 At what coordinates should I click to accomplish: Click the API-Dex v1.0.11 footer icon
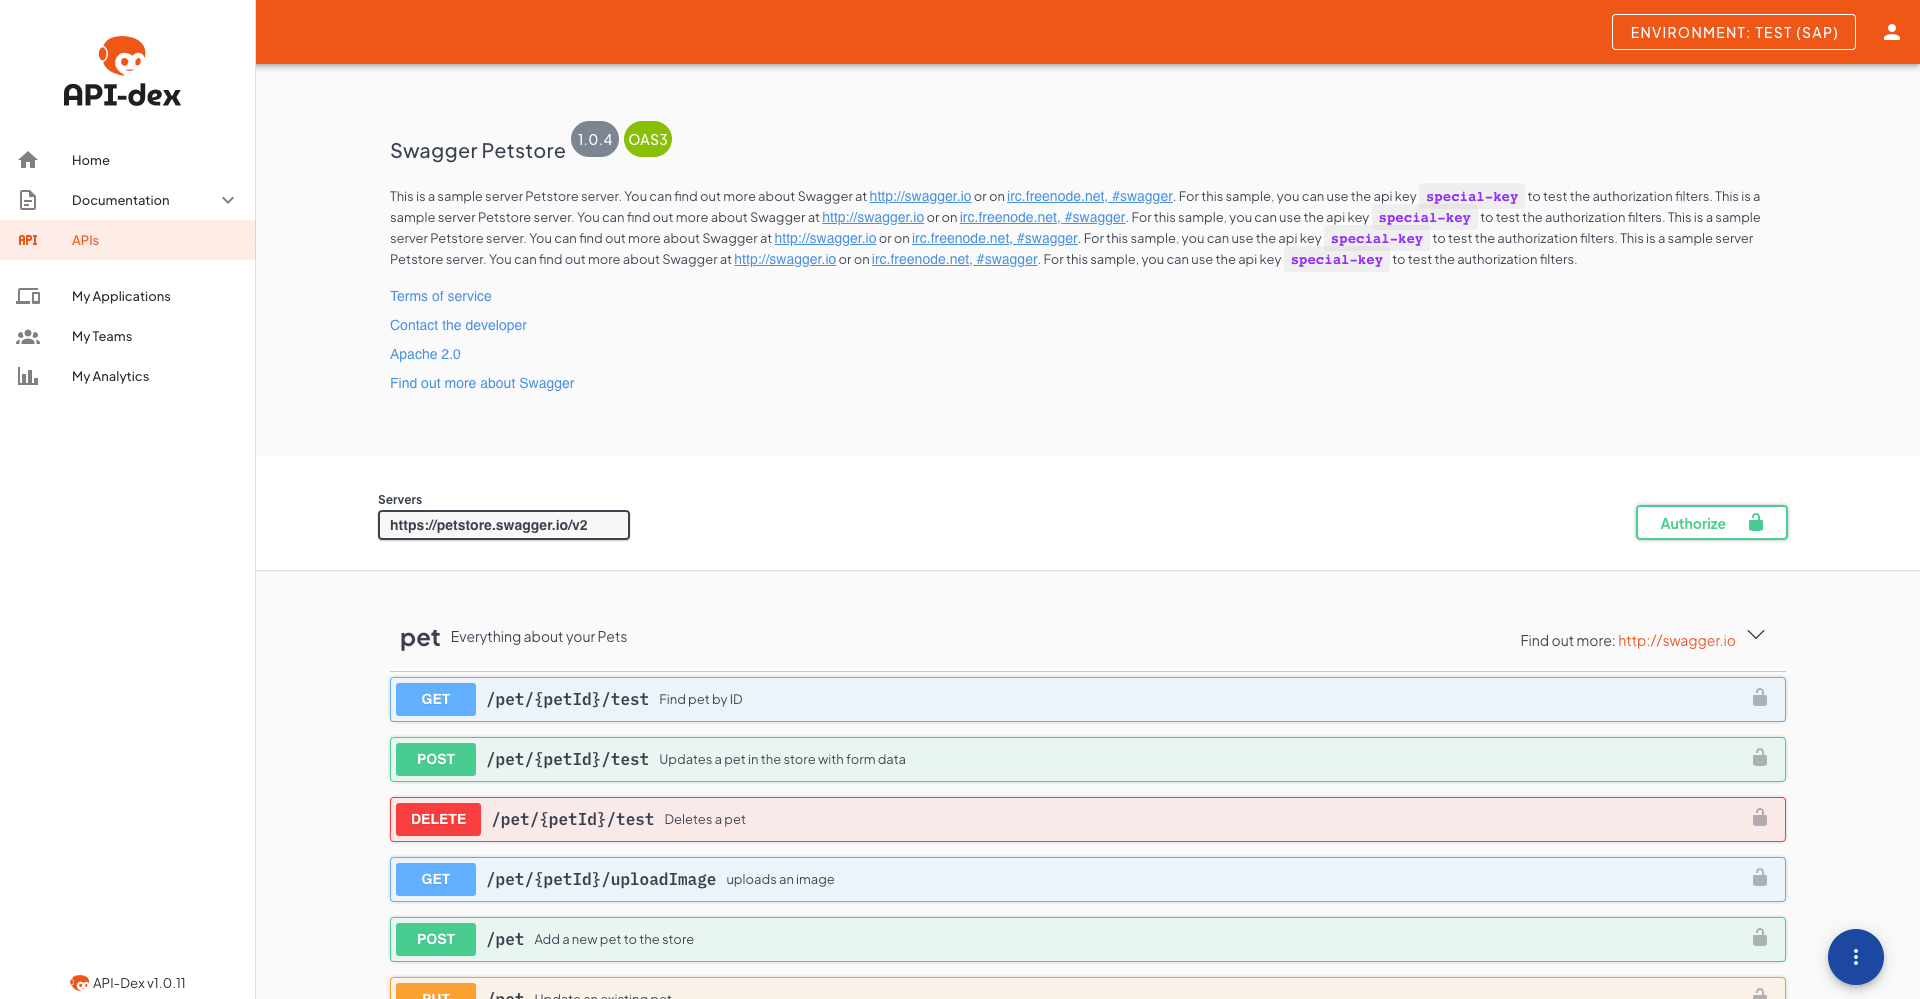click(79, 983)
